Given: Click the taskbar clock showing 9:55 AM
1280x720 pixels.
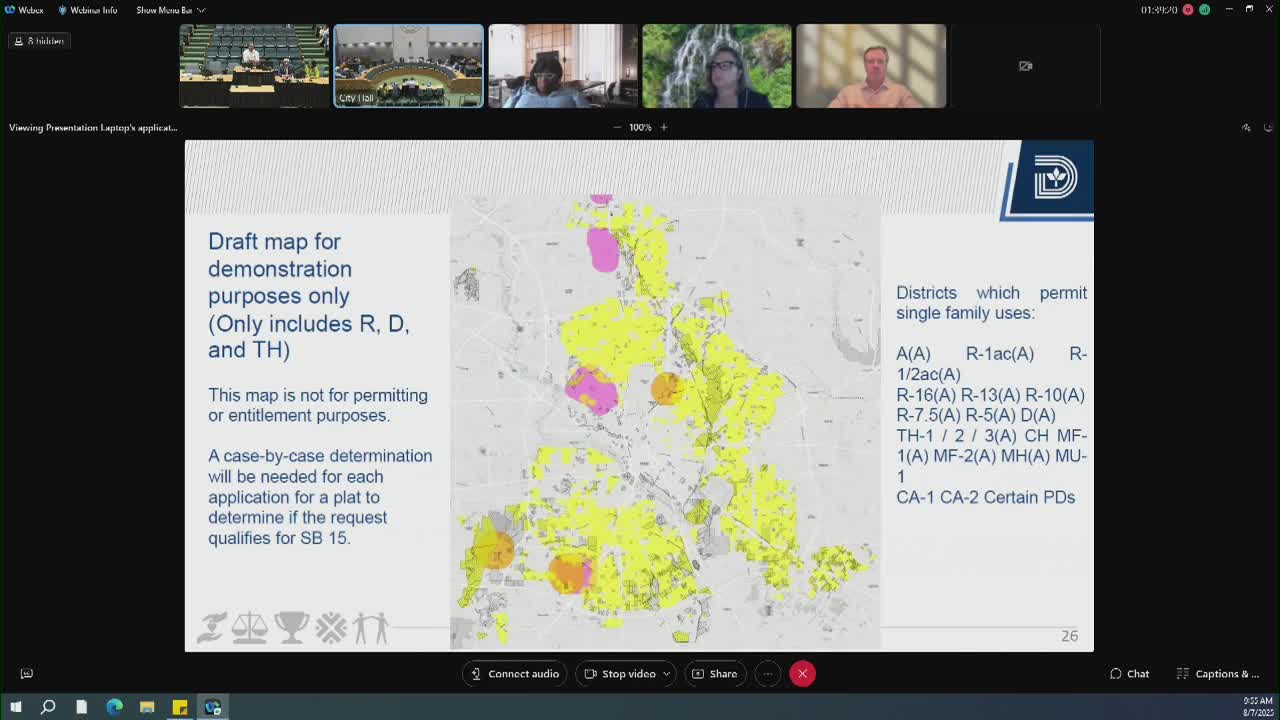Looking at the screenshot, I should 1258,707.
